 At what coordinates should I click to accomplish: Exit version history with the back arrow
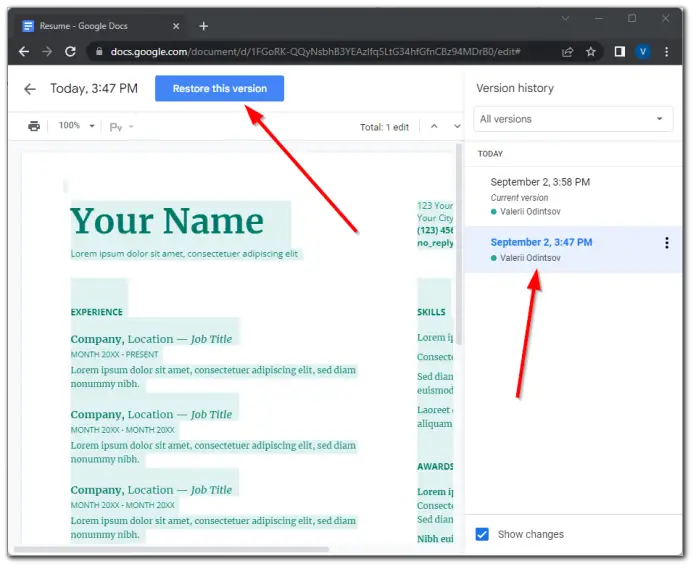30,89
